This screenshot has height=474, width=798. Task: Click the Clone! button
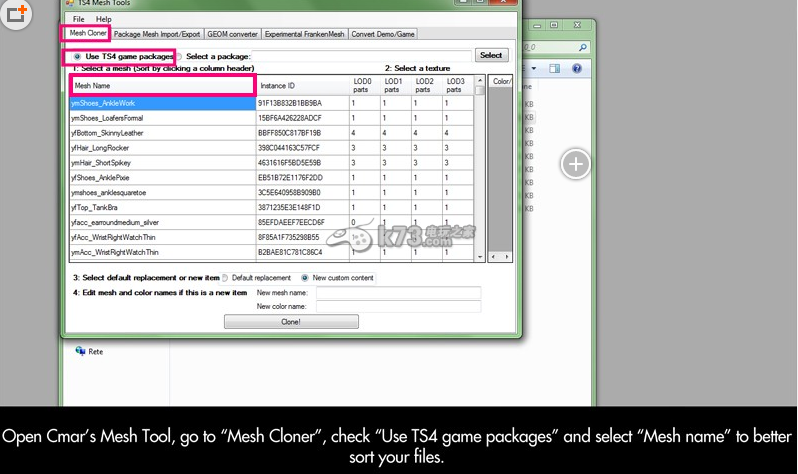(x=290, y=322)
